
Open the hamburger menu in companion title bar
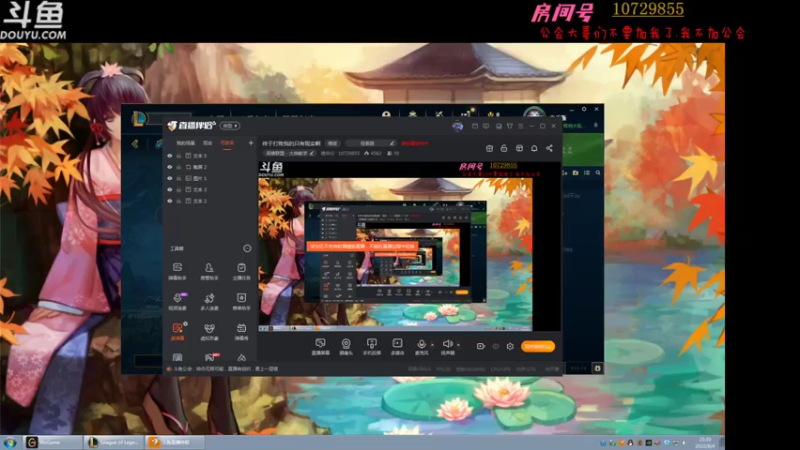coord(520,126)
